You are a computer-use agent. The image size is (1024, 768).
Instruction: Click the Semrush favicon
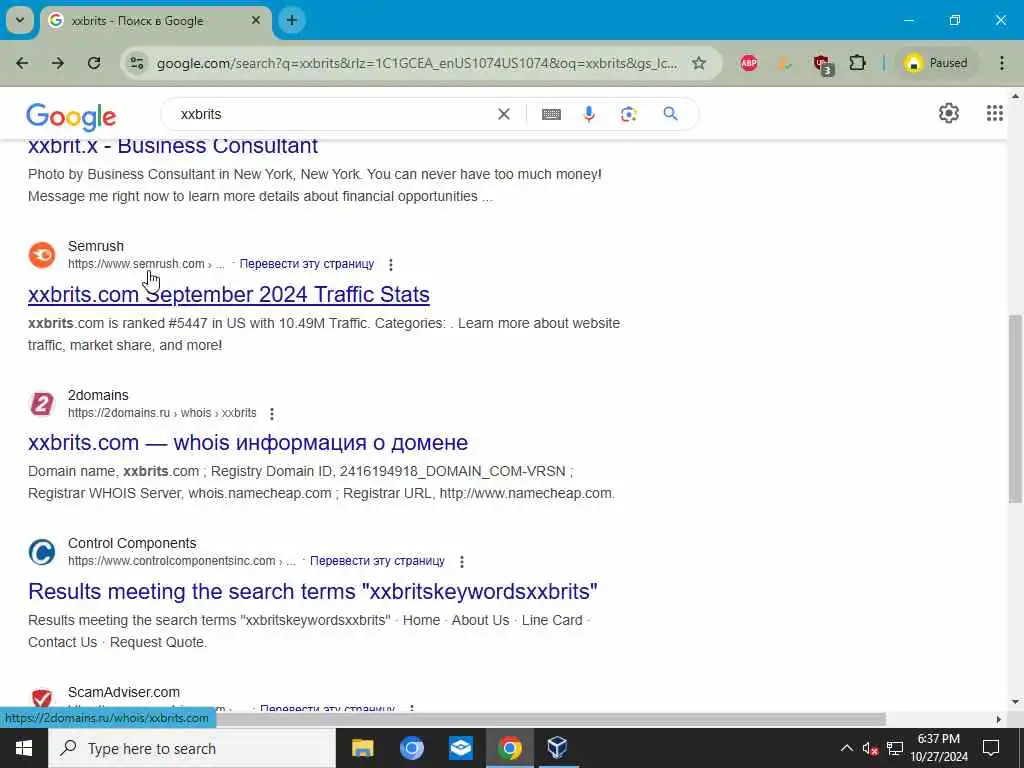pyautogui.click(x=42, y=255)
